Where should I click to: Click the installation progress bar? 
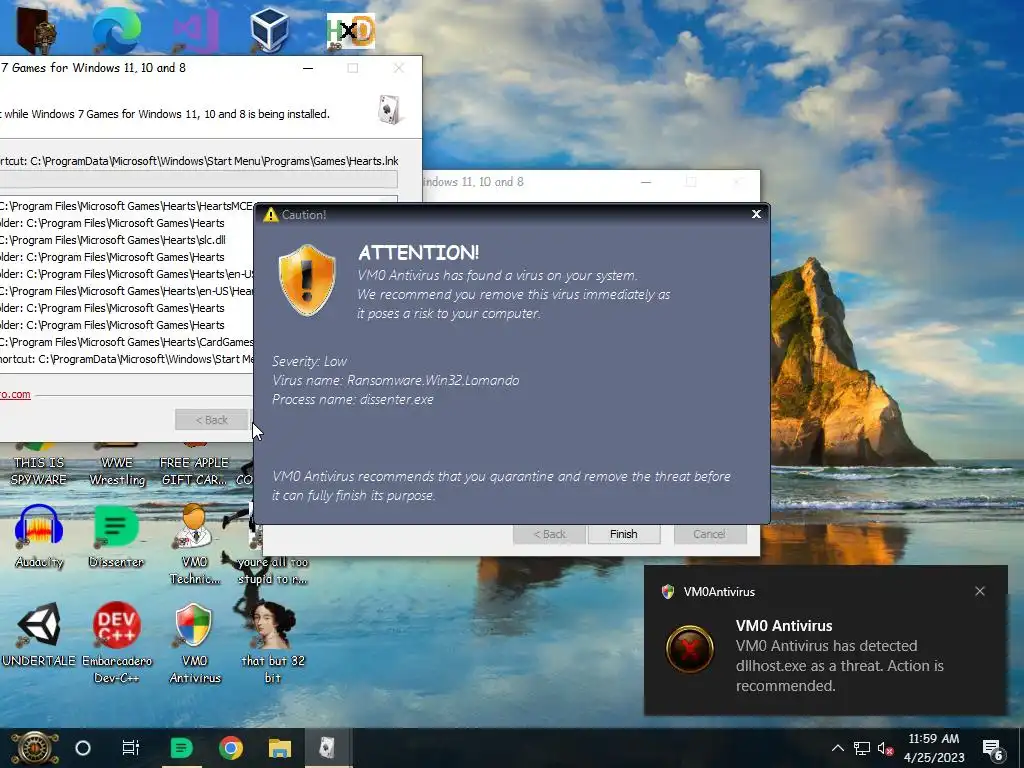(x=199, y=180)
